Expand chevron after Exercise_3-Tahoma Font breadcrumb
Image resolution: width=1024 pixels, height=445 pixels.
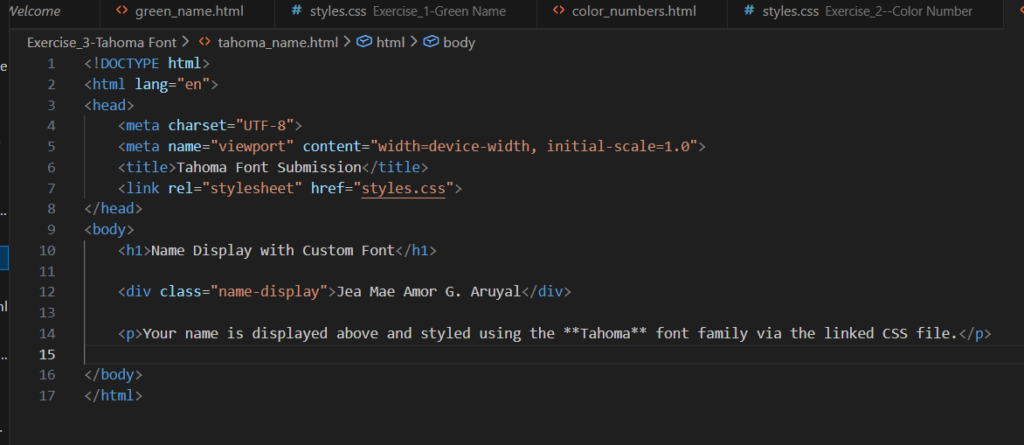186,43
